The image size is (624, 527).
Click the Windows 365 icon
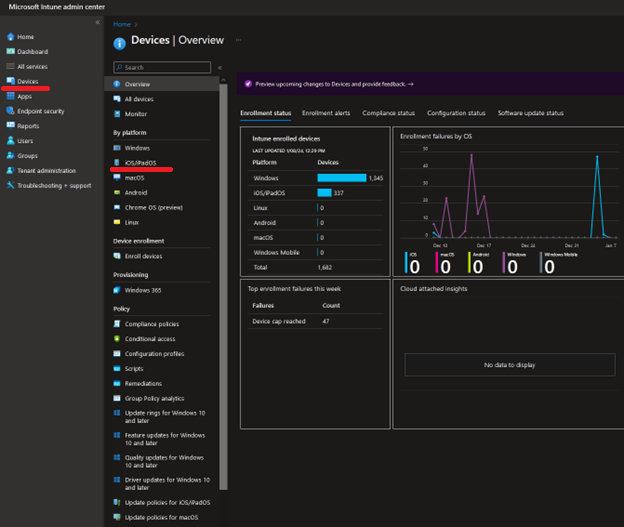[117, 290]
